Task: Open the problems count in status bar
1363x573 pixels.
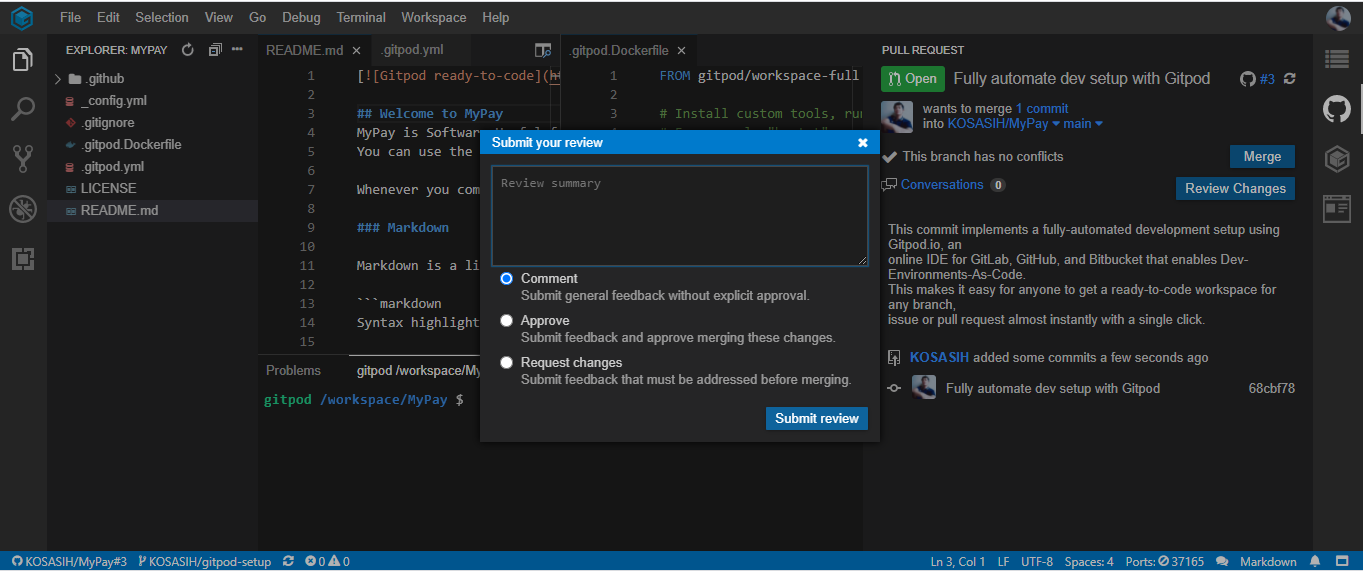Action: pyautogui.click(x=327, y=562)
